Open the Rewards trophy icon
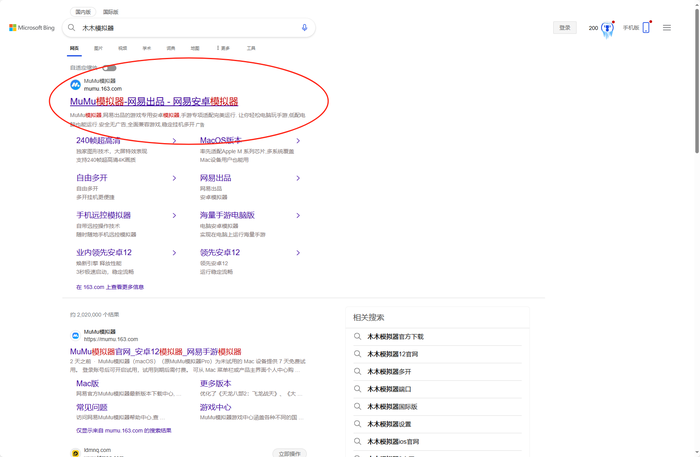Image resolution: width=700 pixels, height=457 pixels. tap(607, 29)
